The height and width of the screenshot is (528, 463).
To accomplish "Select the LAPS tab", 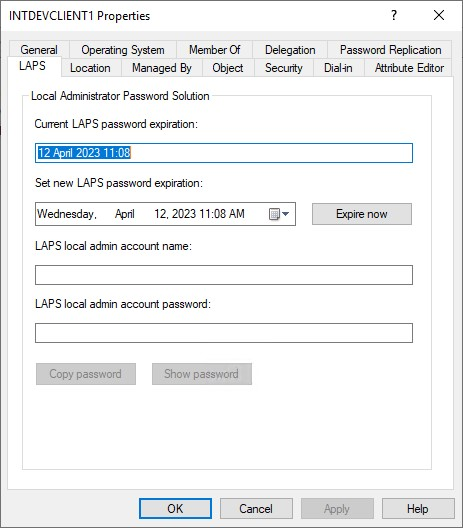I will pyautogui.click(x=33, y=66).
